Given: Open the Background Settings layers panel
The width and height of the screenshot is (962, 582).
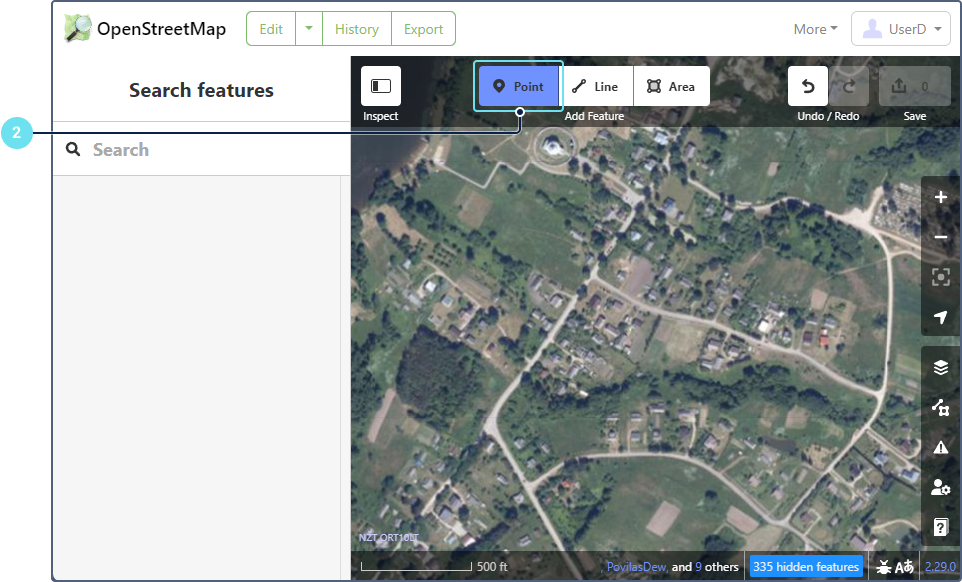Looking at the screenshot, I should tap(940, 367).
